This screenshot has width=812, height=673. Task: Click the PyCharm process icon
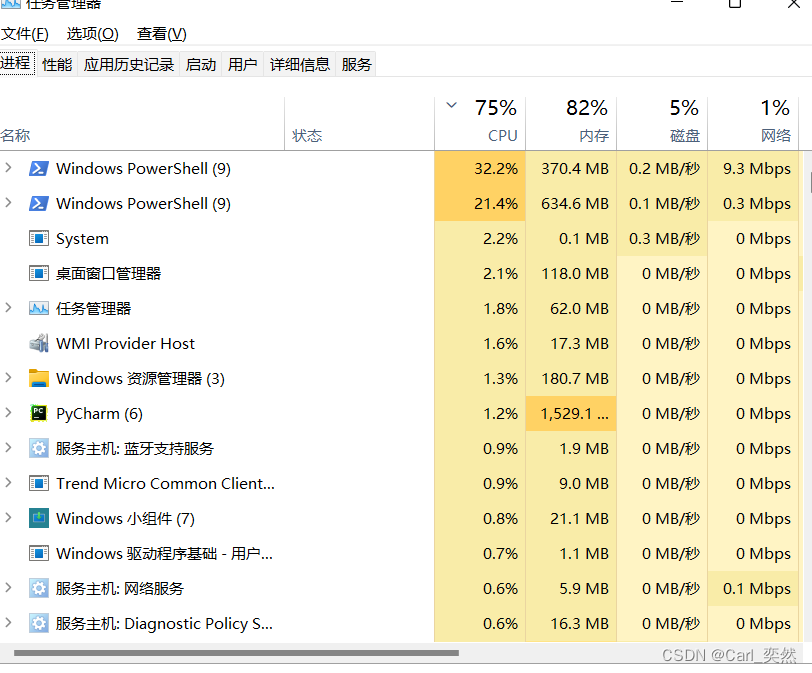39,413
